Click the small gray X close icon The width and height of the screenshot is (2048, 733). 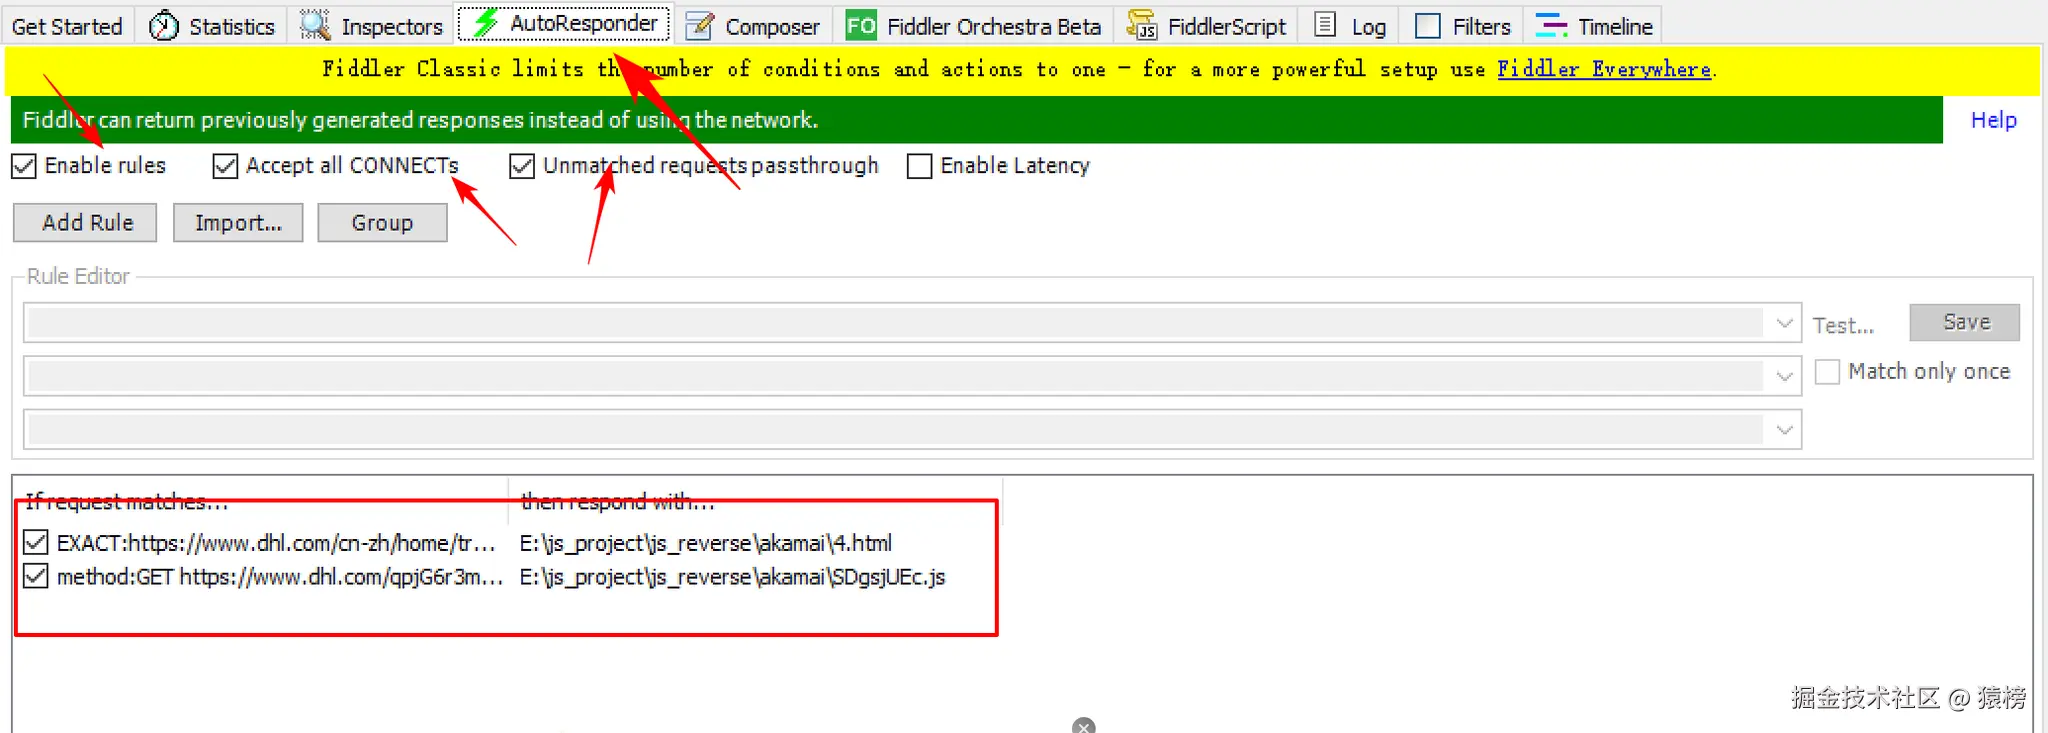(x=1084, y=726)
